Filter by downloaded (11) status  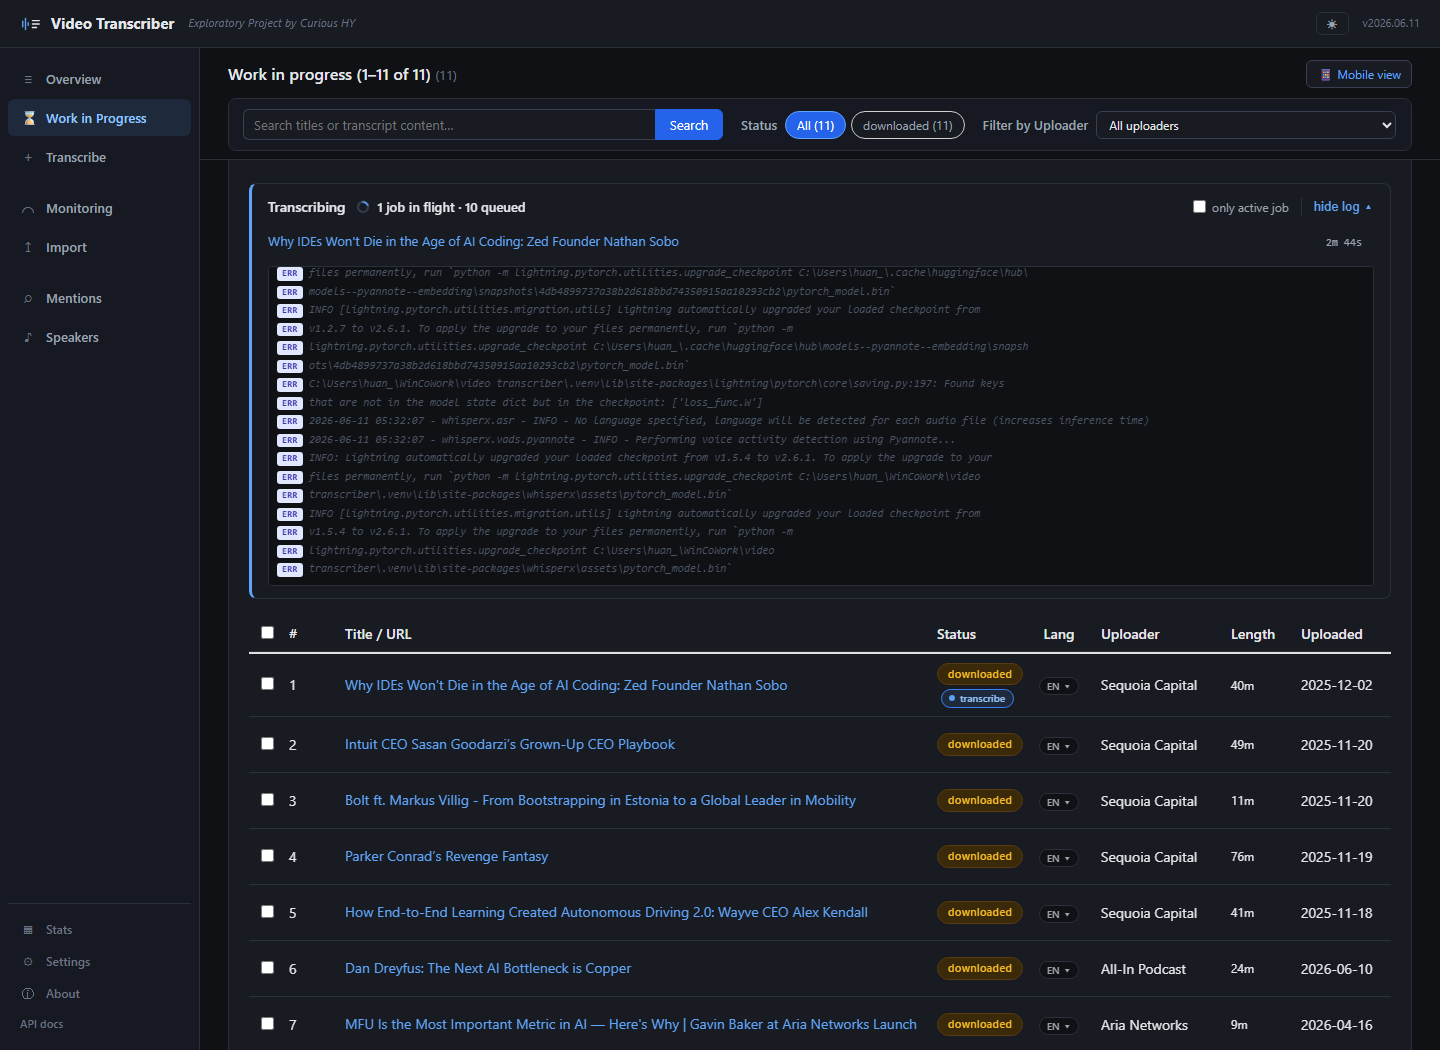click(908, 125)
